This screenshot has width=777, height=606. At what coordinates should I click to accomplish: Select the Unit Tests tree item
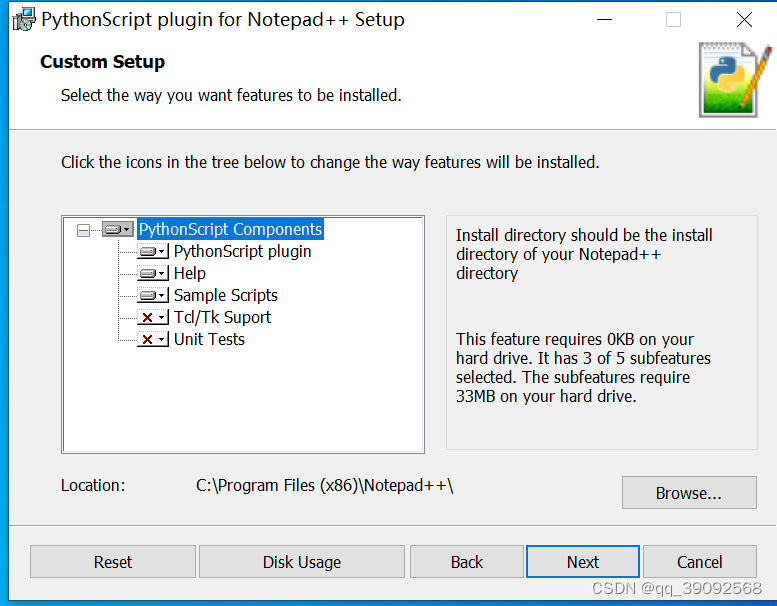tap(209, 339)
